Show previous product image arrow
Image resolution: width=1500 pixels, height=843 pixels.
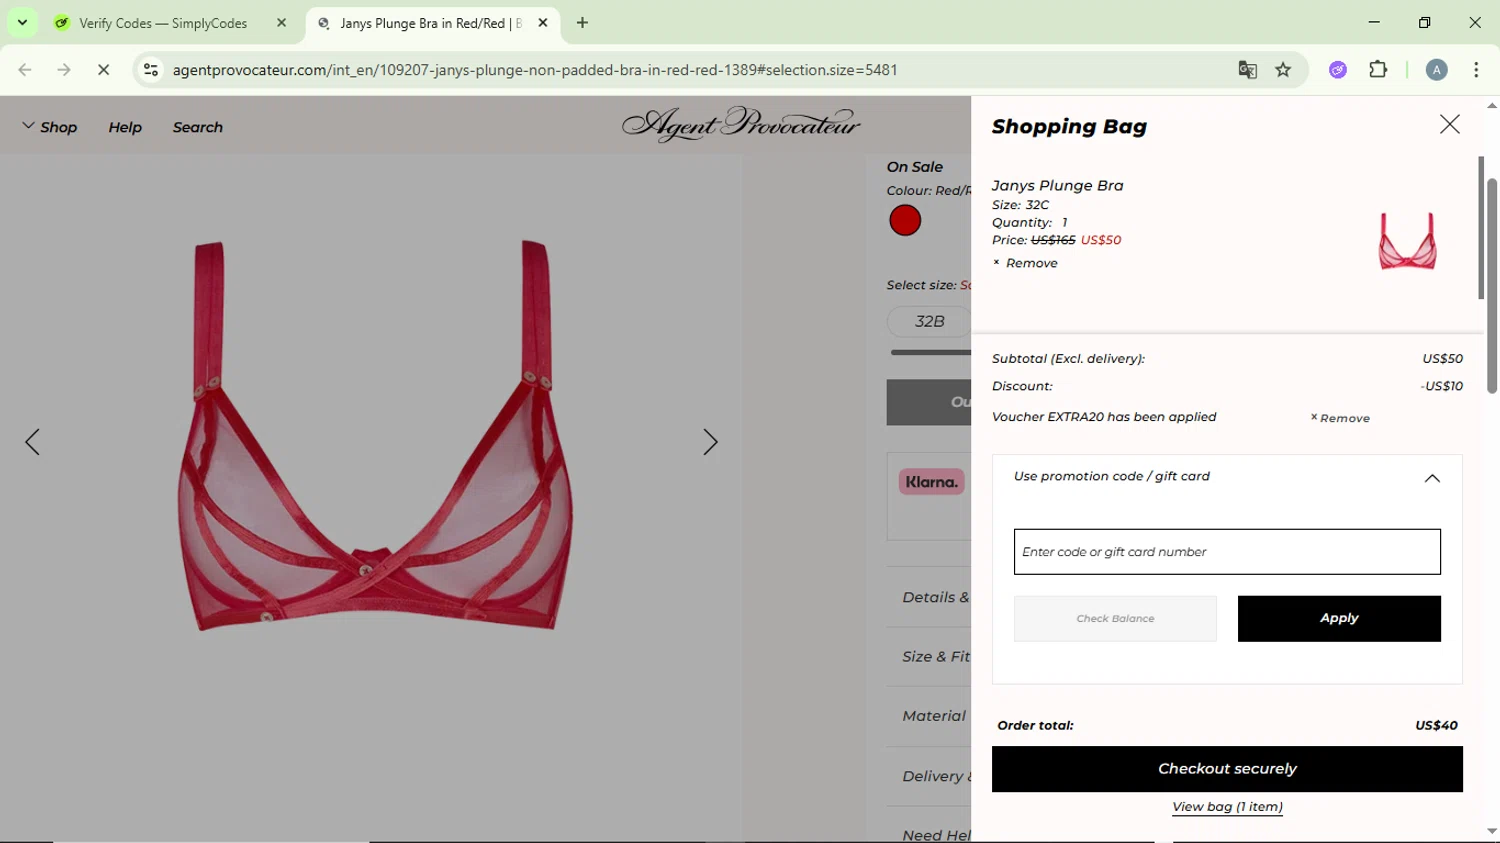point(32,442)
